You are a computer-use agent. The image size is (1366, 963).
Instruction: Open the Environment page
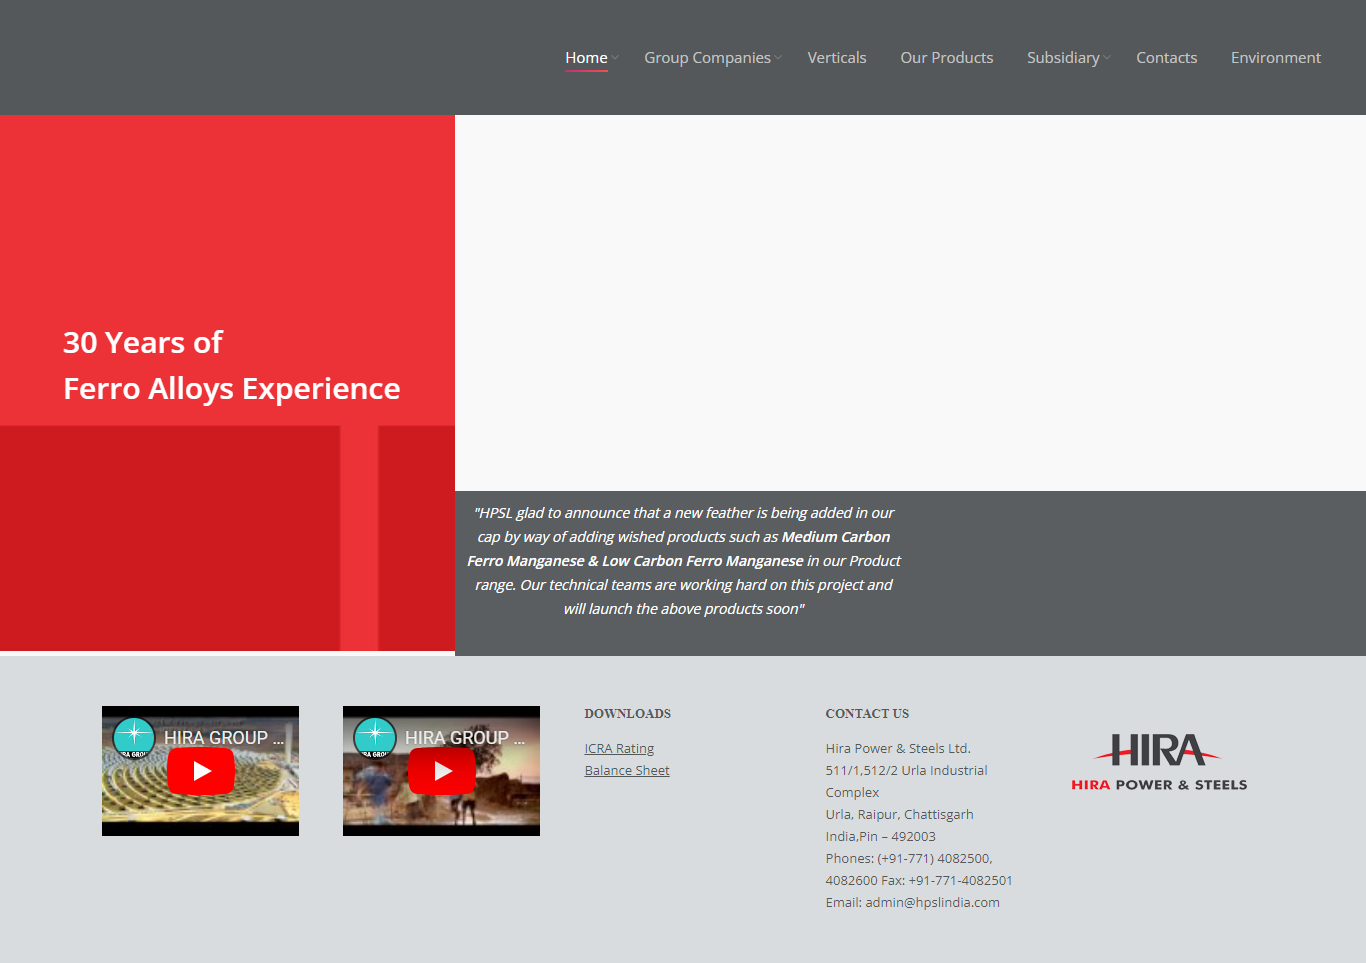point(1276,58)
